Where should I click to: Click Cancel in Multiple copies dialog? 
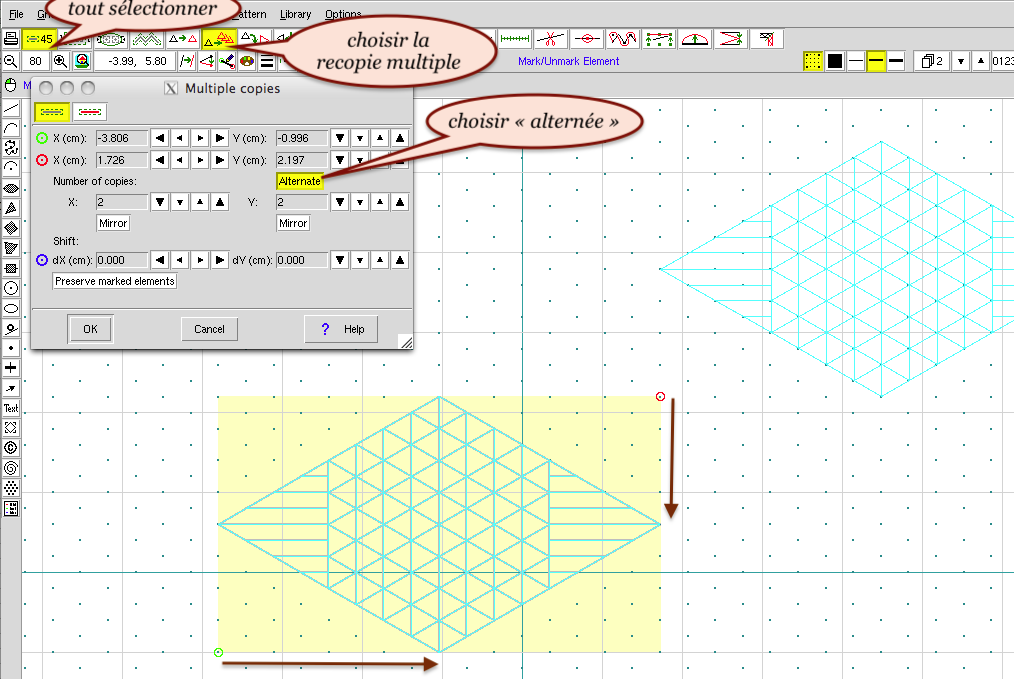pyautogui.click(x=210, y=329)
